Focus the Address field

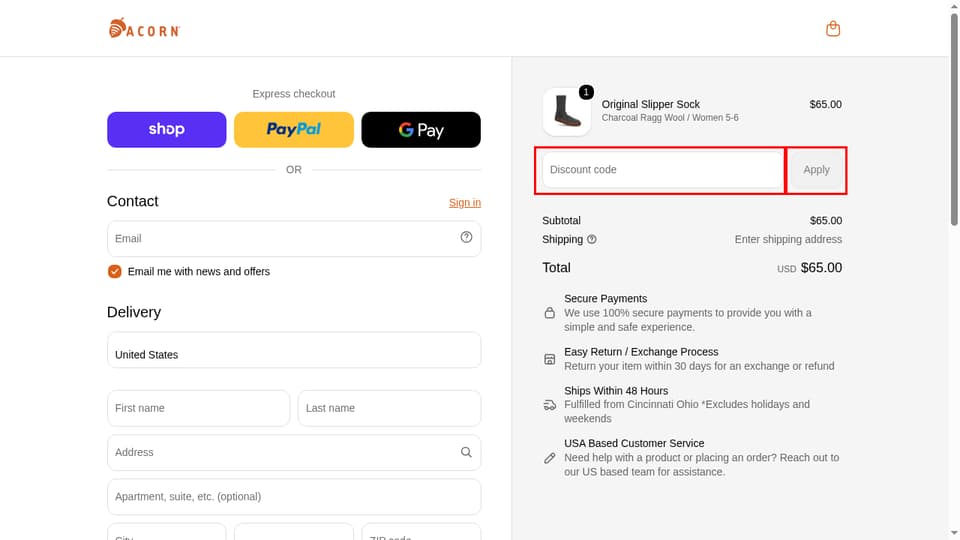(x=294, y=452)
